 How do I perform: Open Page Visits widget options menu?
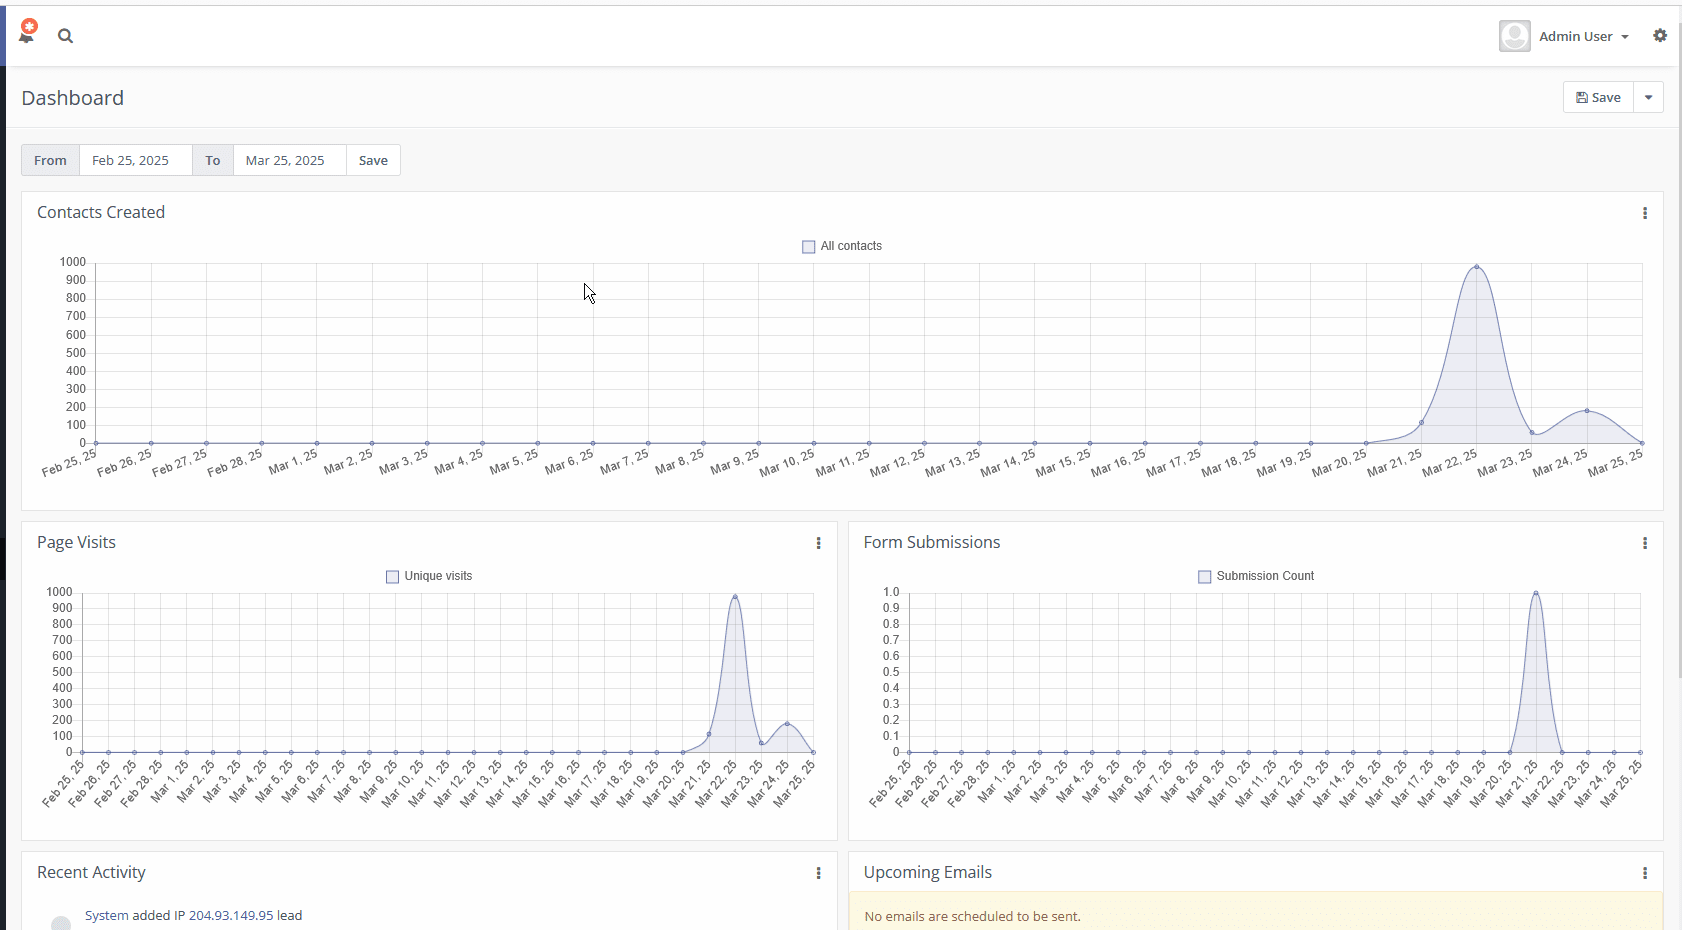point(818,543)
